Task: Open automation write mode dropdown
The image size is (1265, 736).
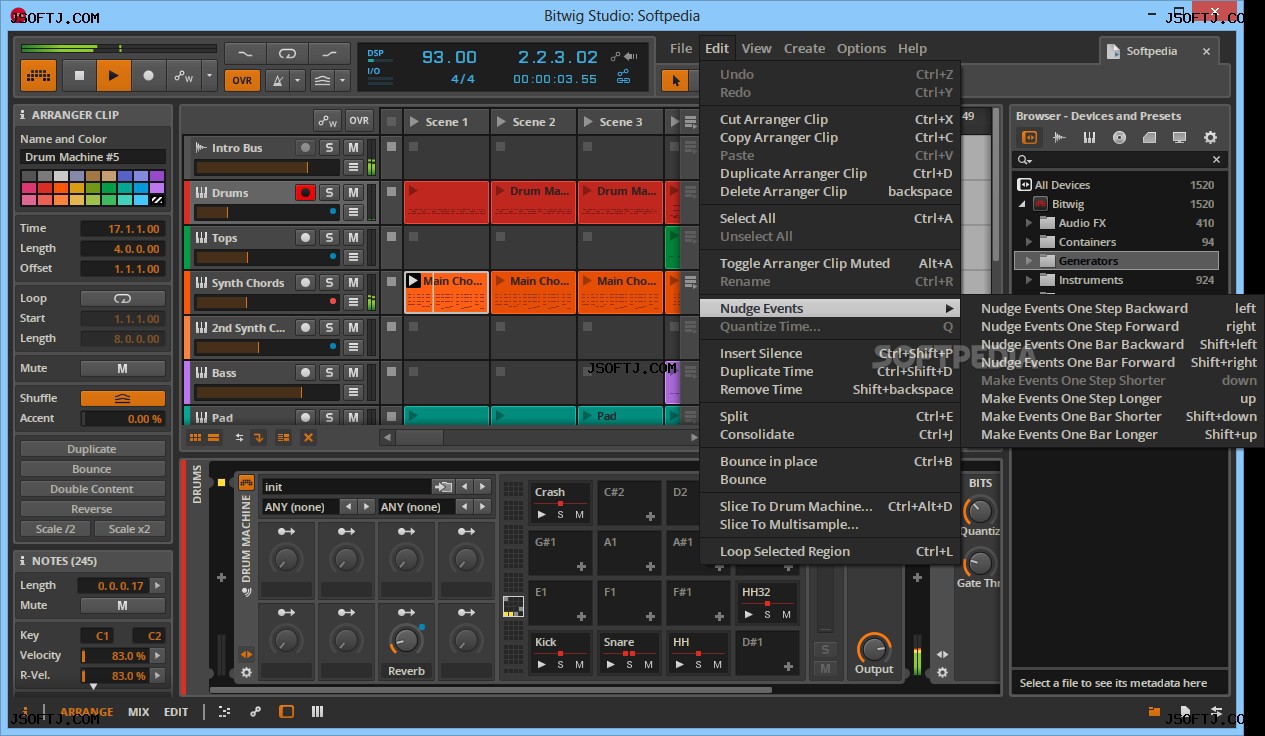Action: pyautogui.click(x=209, y=76)
